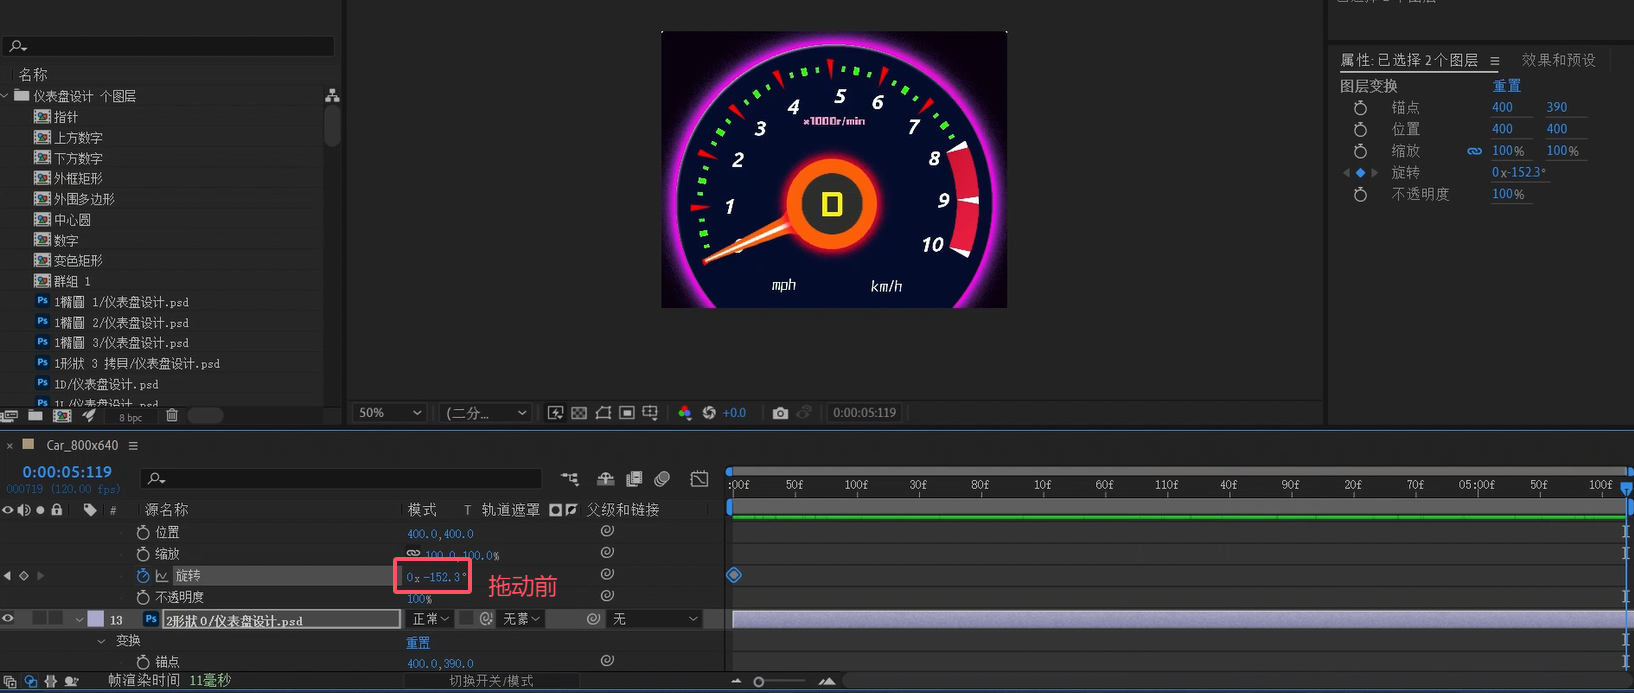This screenshot has height=693, width=1634.
Task: Open layer 13 无蒙 track matte dropdown
Action: (x=521, y=619)
